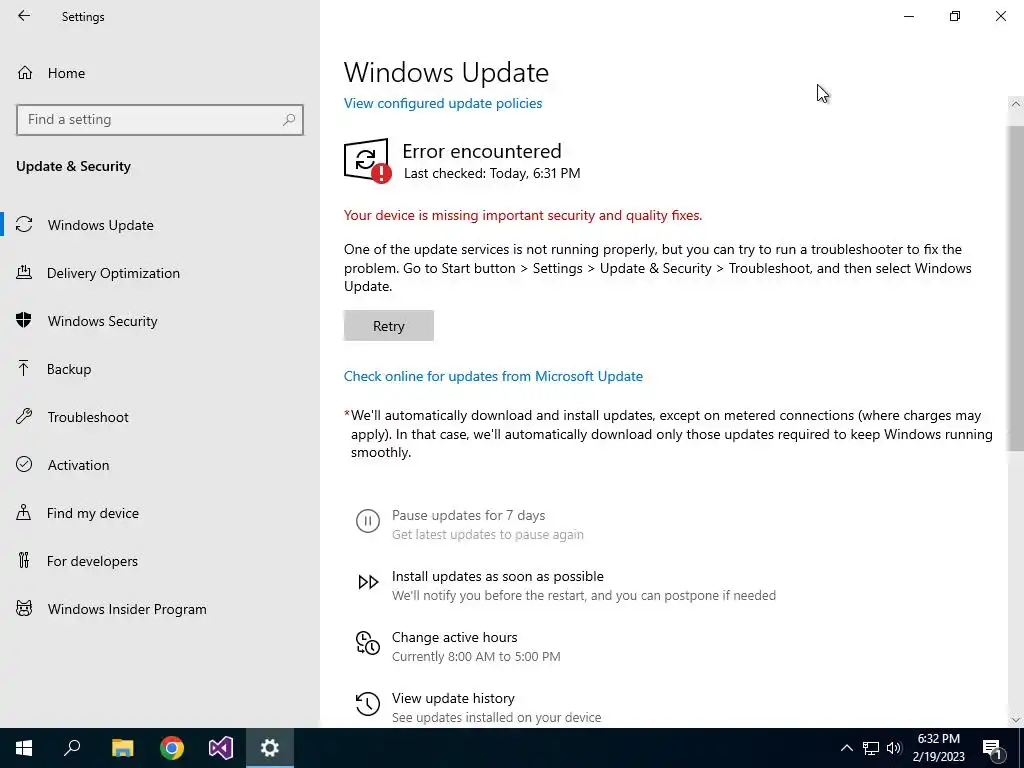Click the Troubleshoot wrench icon
This screenshot has height=768, width=1024.
tap(24, 416)
